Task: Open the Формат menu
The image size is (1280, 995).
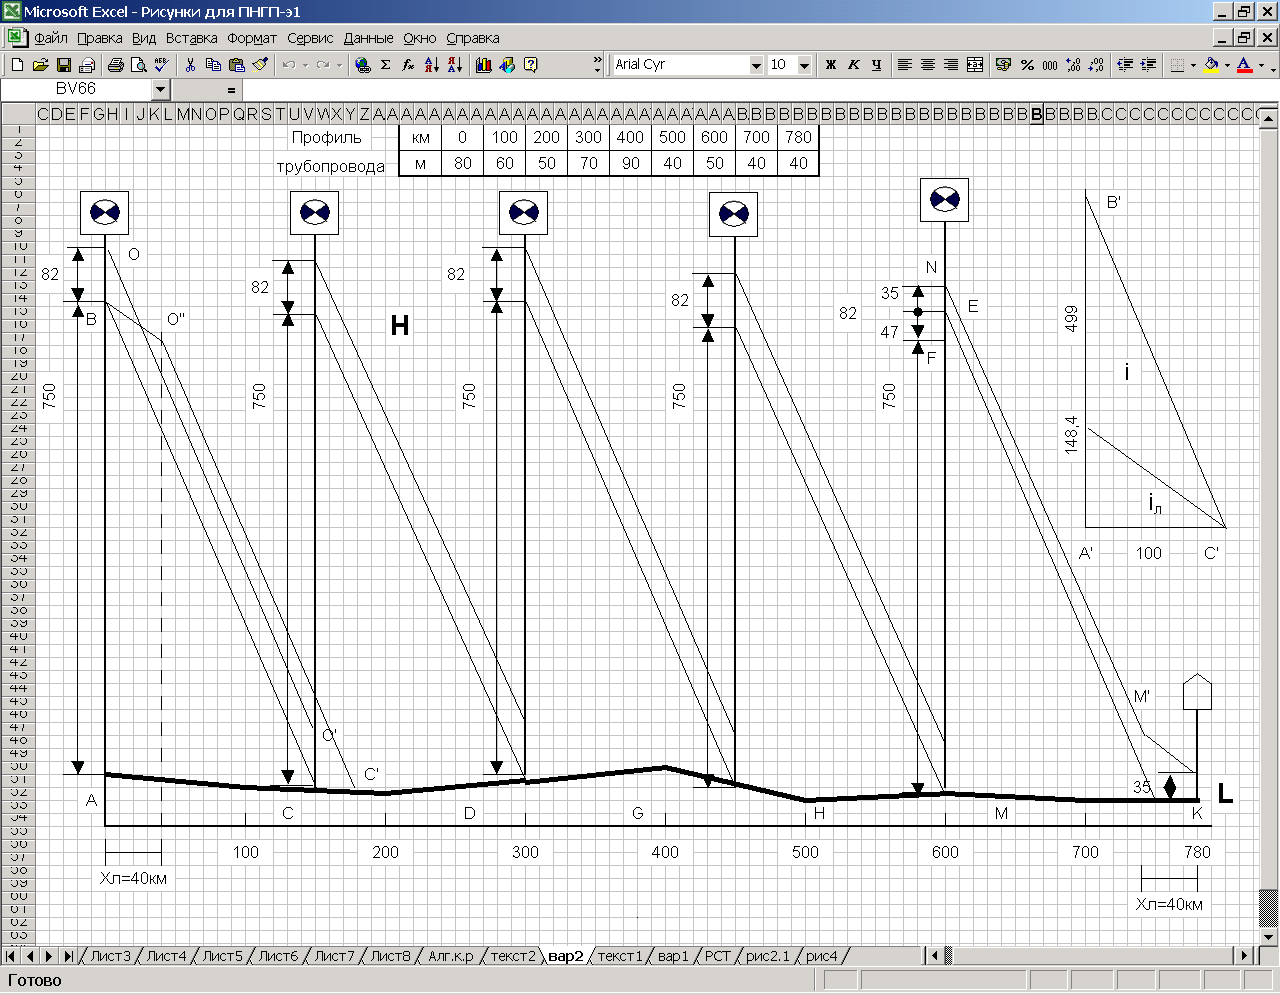Action: point(252,38)
